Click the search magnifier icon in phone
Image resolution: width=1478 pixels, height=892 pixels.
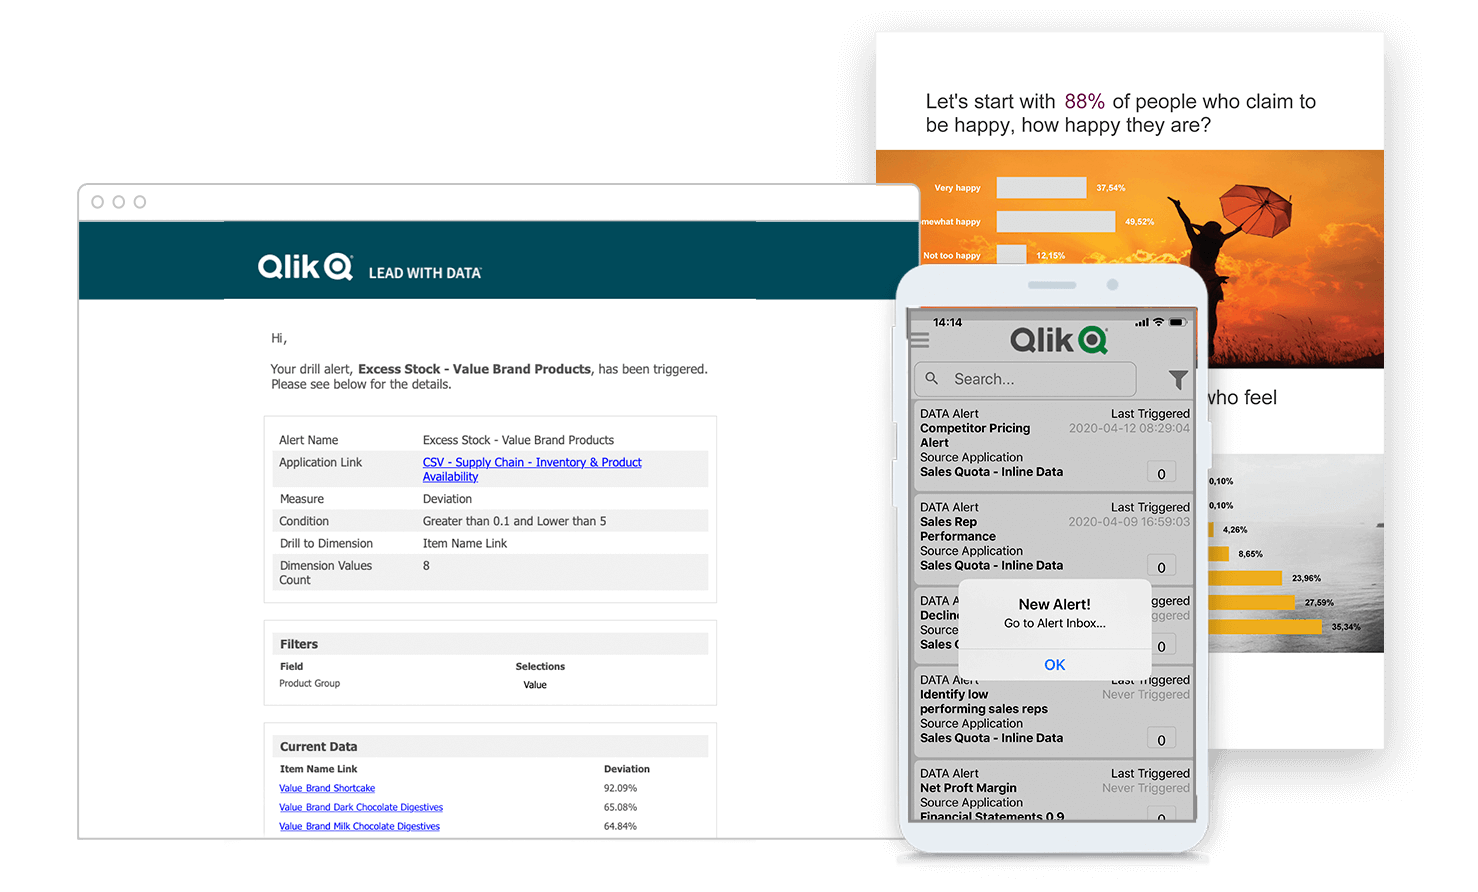pos(932,379)
